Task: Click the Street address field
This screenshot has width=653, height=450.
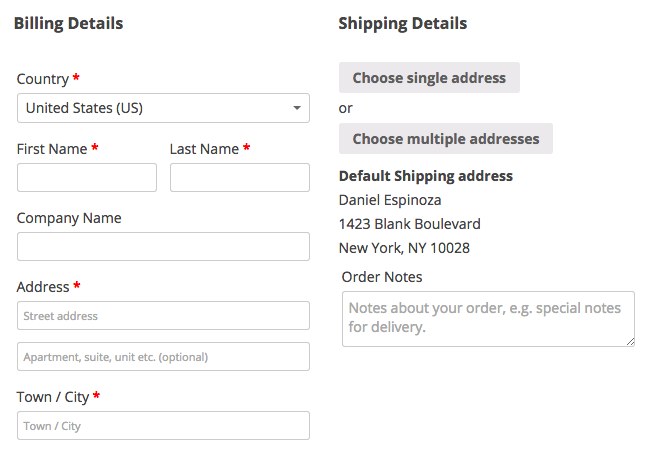Action: (163, 316)
